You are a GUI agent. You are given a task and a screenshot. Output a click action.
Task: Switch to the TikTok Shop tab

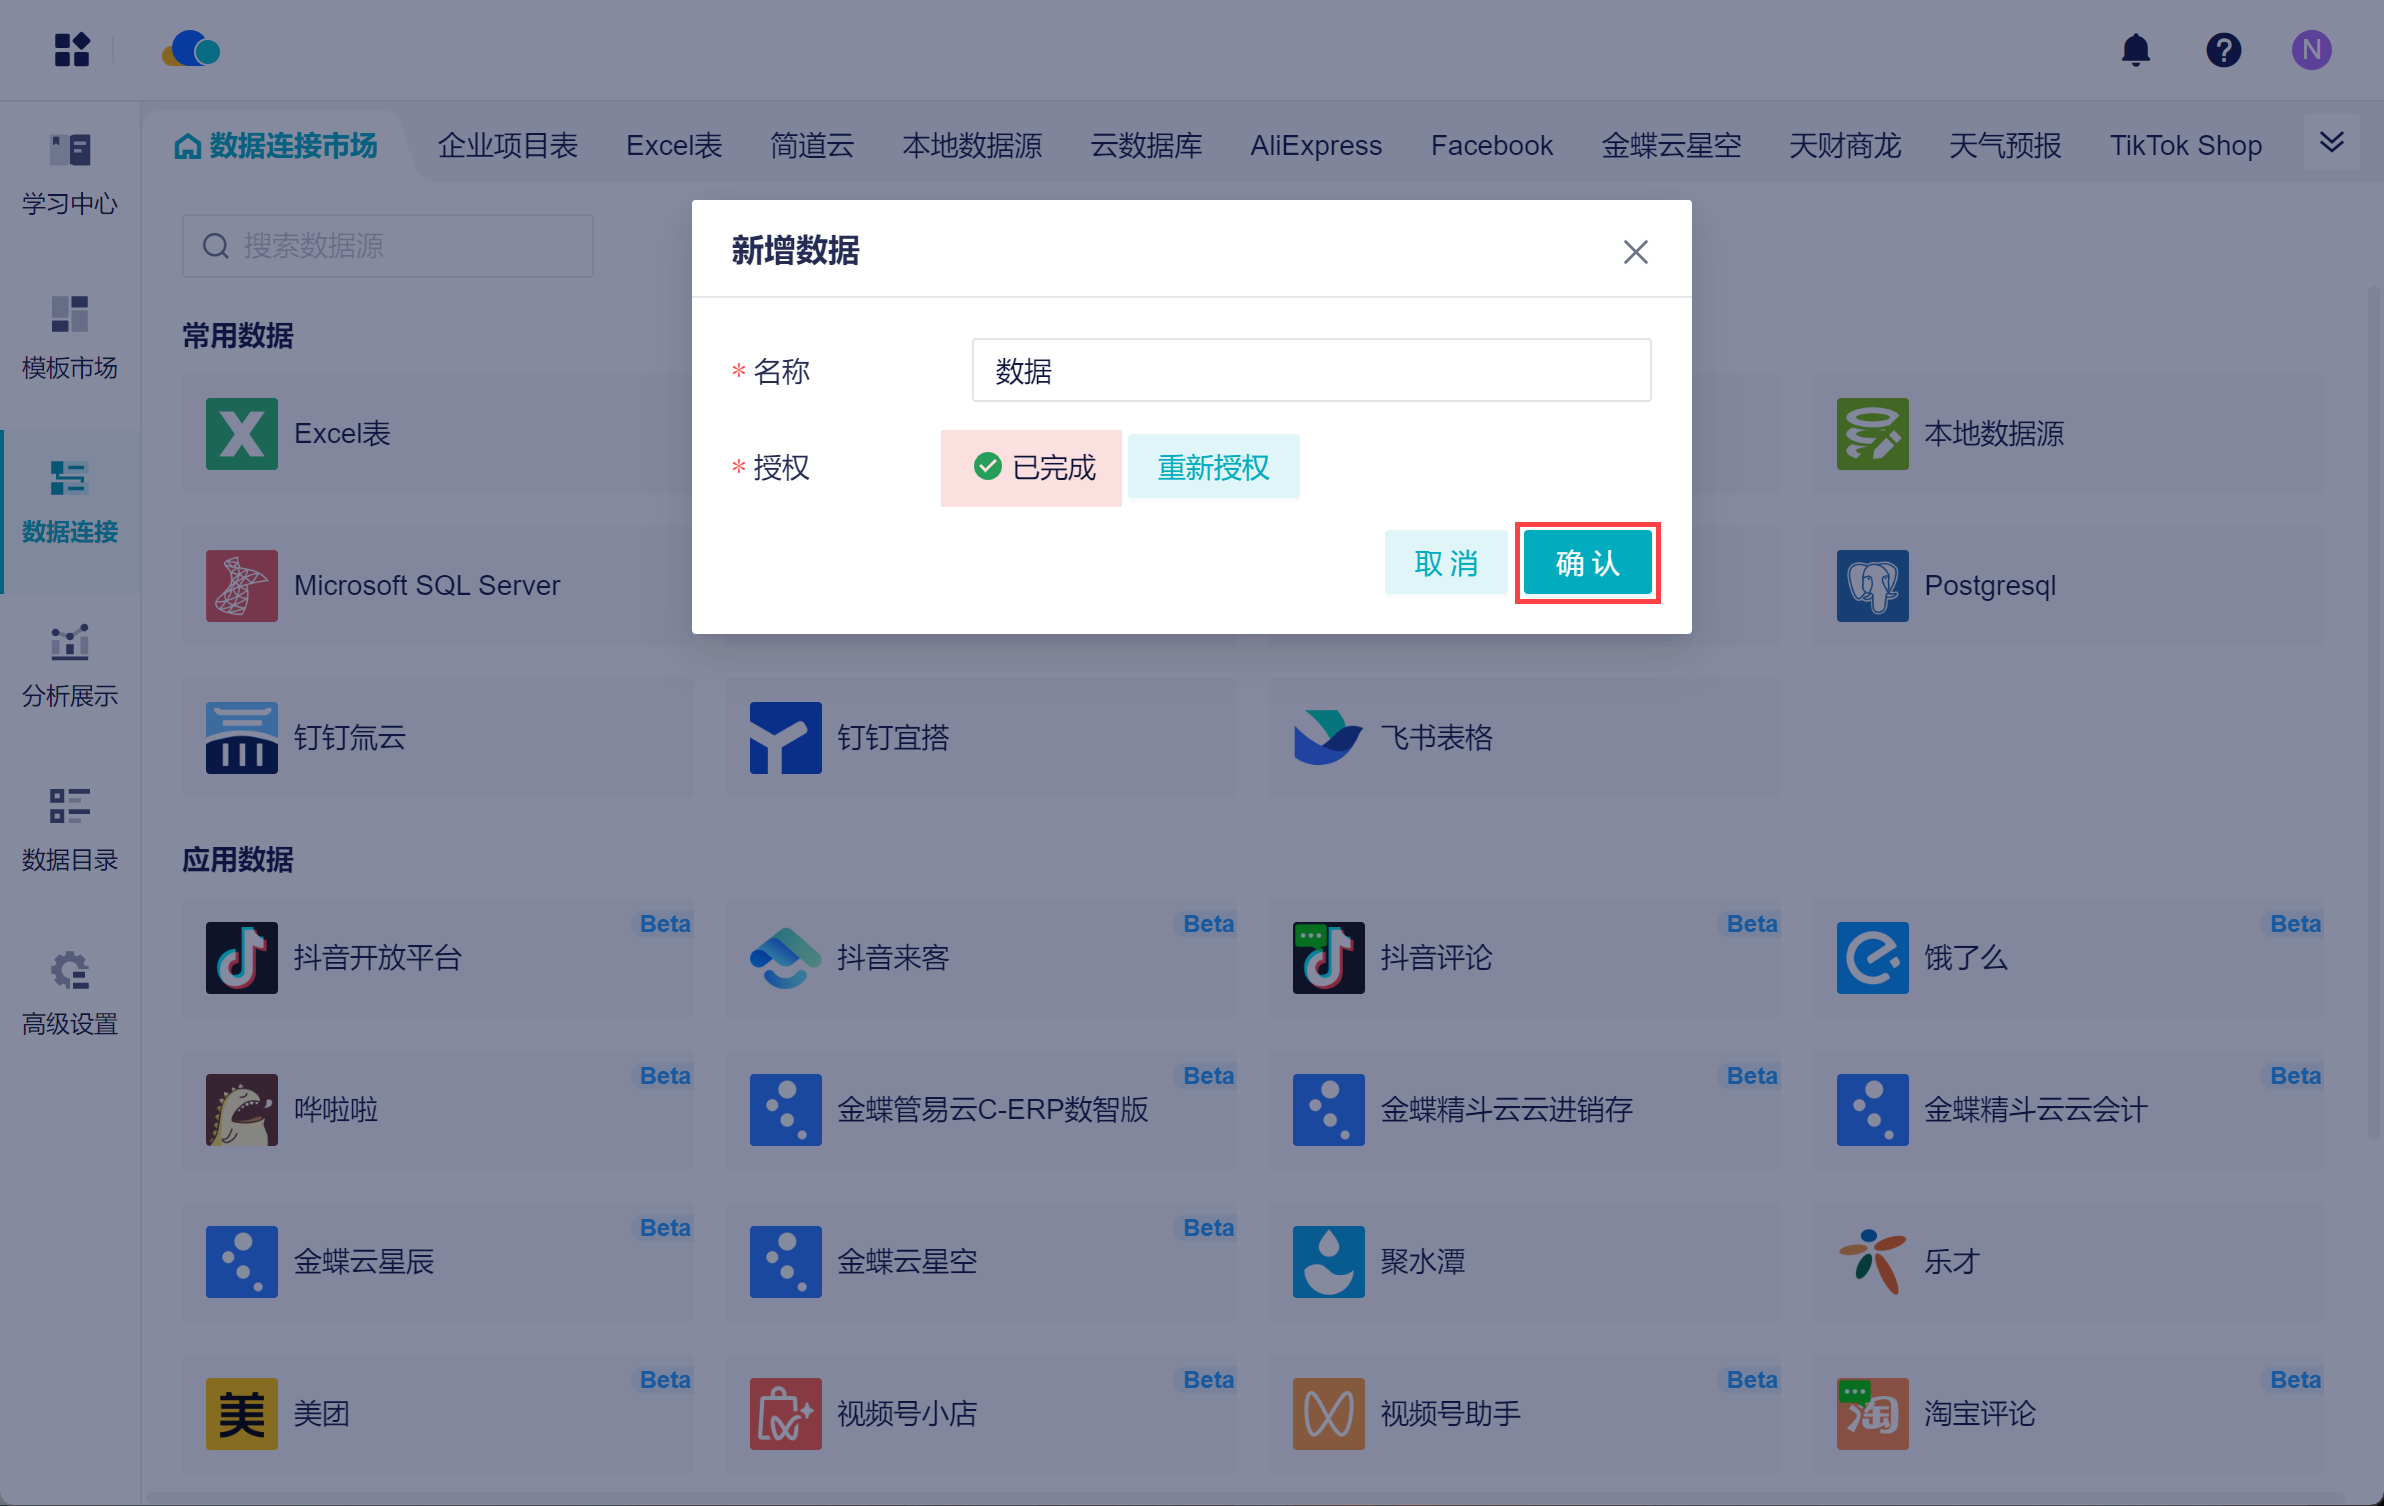[2185, 146]
